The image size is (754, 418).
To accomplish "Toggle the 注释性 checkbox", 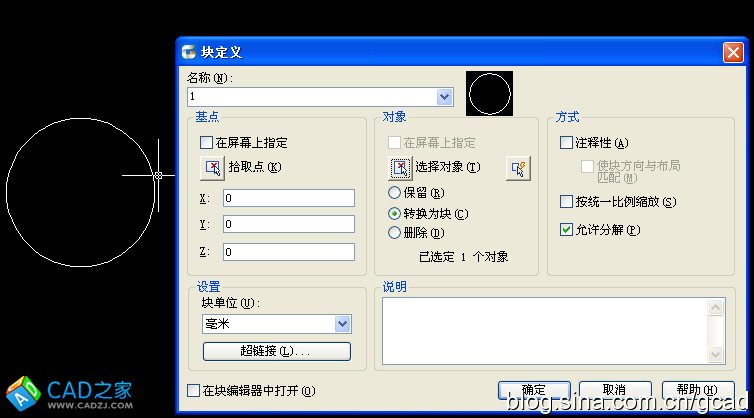I will (x=567, y=143).
